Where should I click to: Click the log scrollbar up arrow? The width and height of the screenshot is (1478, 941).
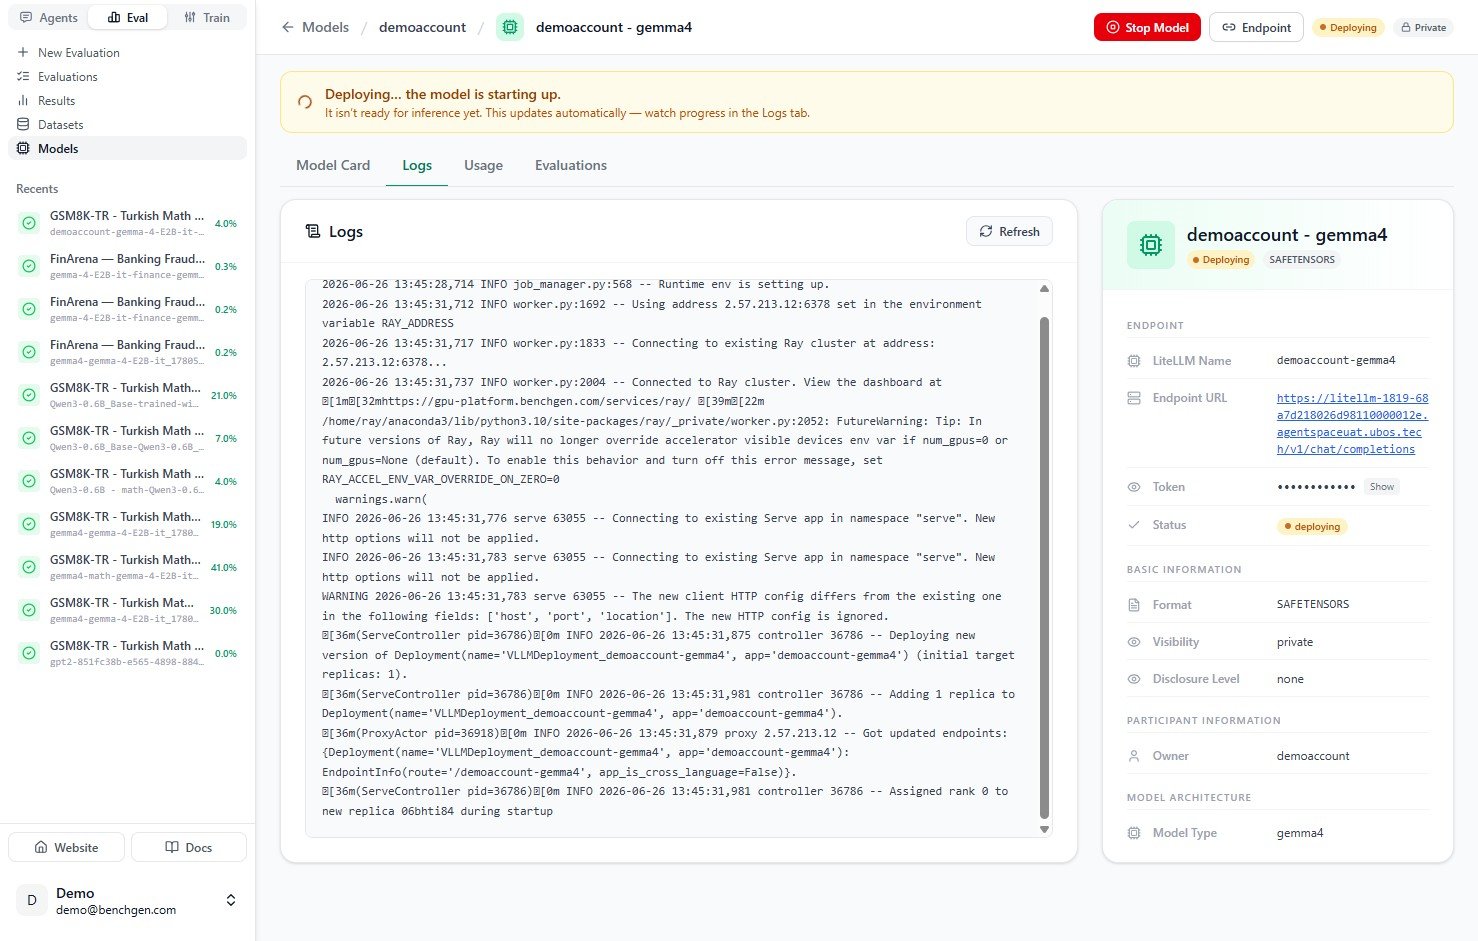coord(1044,288)
